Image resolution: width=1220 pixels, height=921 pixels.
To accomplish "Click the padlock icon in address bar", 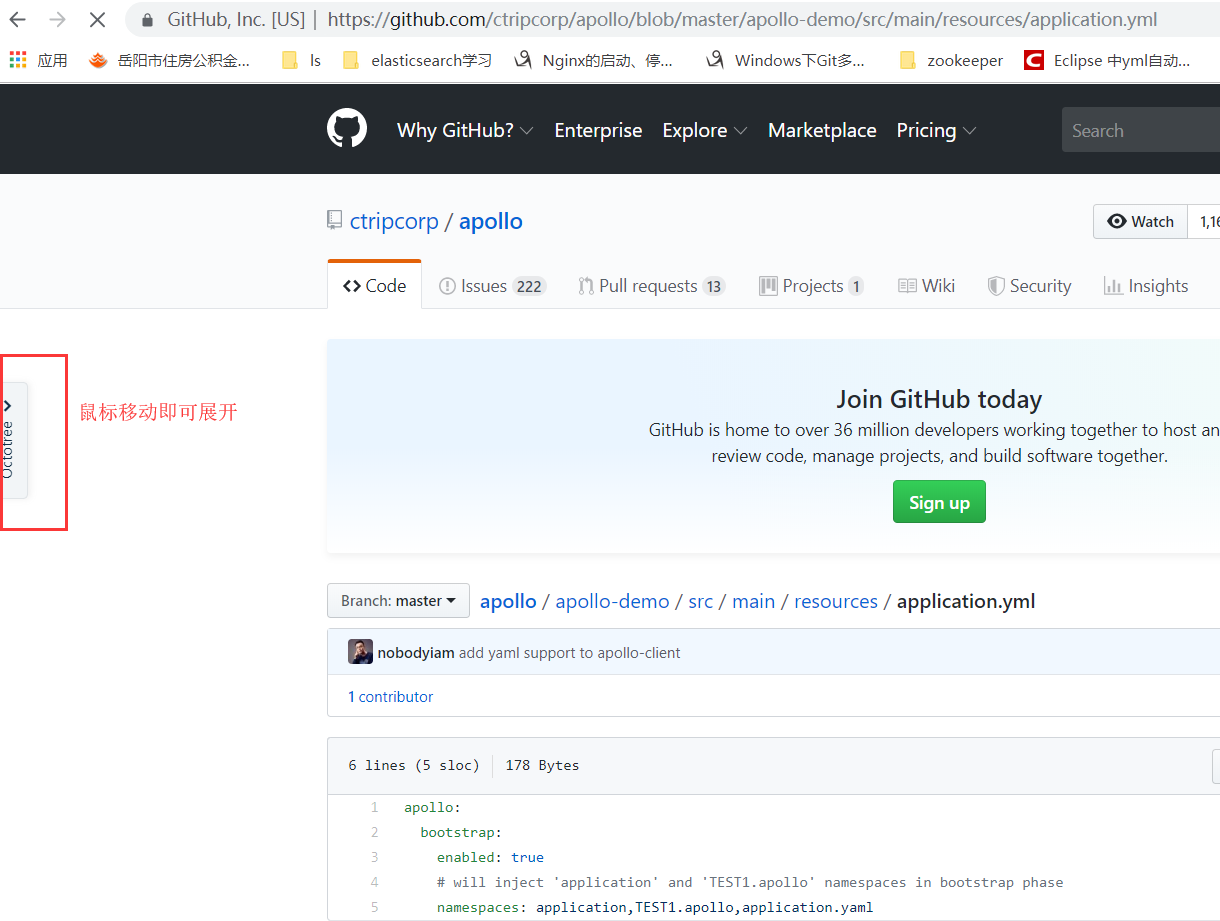I will [x=148, y=19].
